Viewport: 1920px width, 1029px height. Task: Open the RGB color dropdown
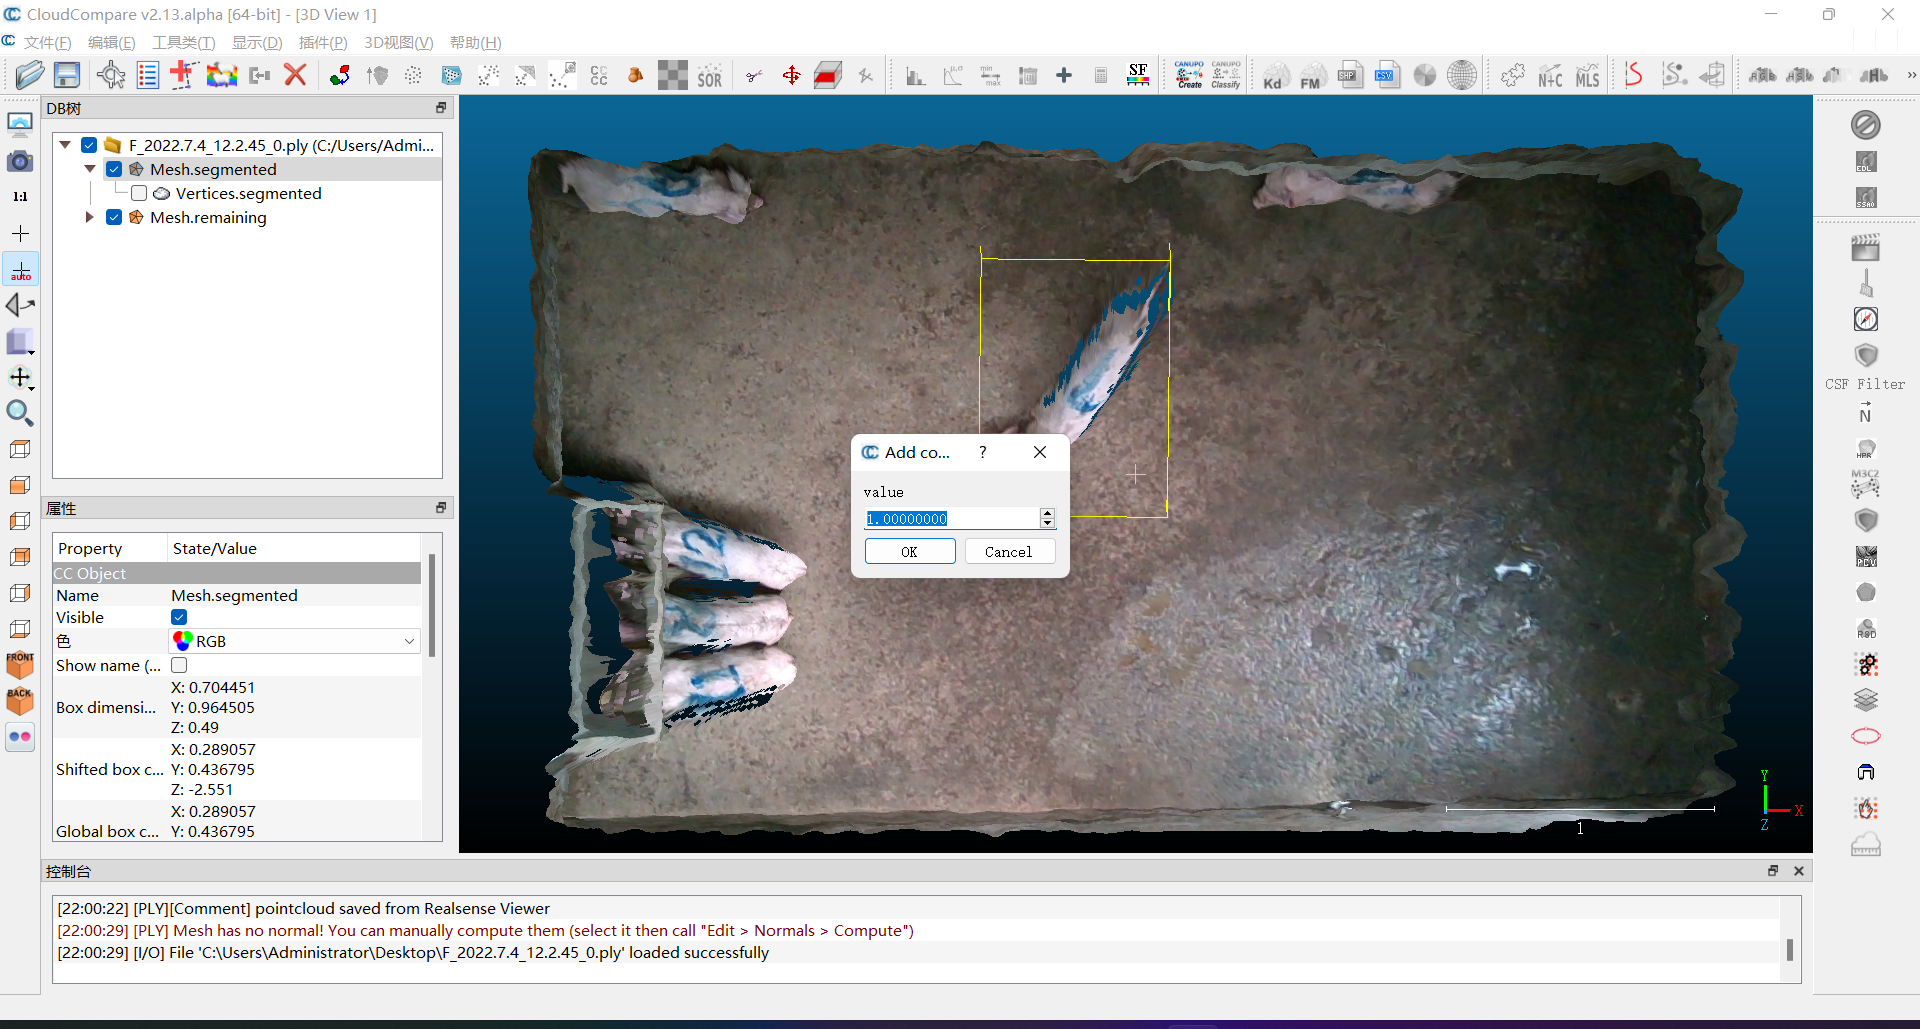(x=294, y=641)
